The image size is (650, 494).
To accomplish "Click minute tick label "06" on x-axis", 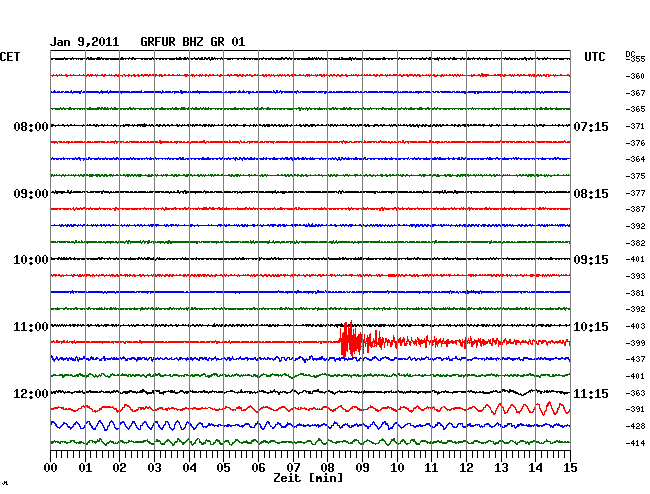I will (258, 468).
